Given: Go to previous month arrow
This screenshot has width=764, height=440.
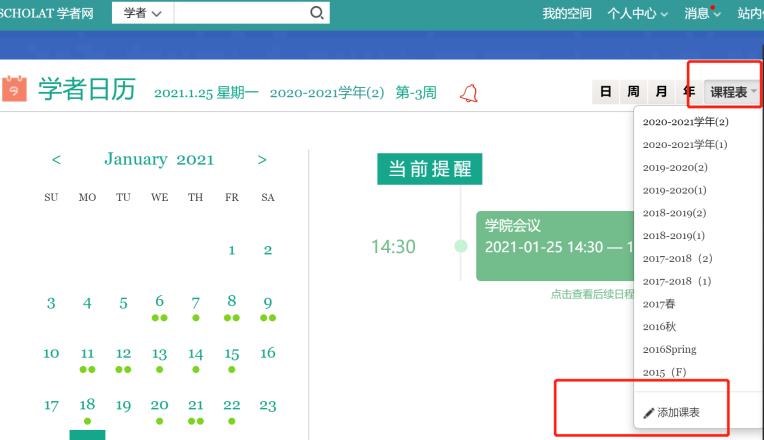Looking at the screenshot, I should [56, 160].
